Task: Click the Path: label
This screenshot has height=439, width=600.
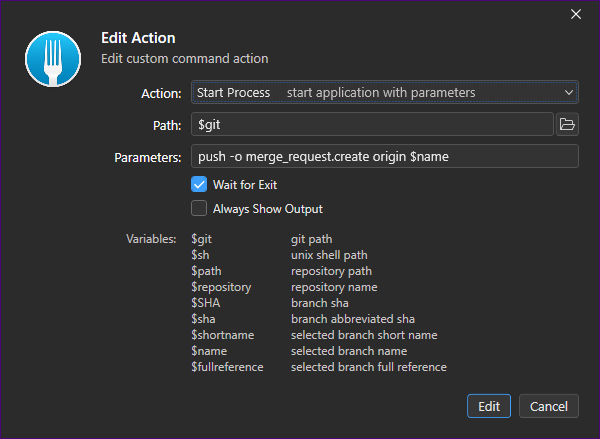Action: [x=167, y=126]
